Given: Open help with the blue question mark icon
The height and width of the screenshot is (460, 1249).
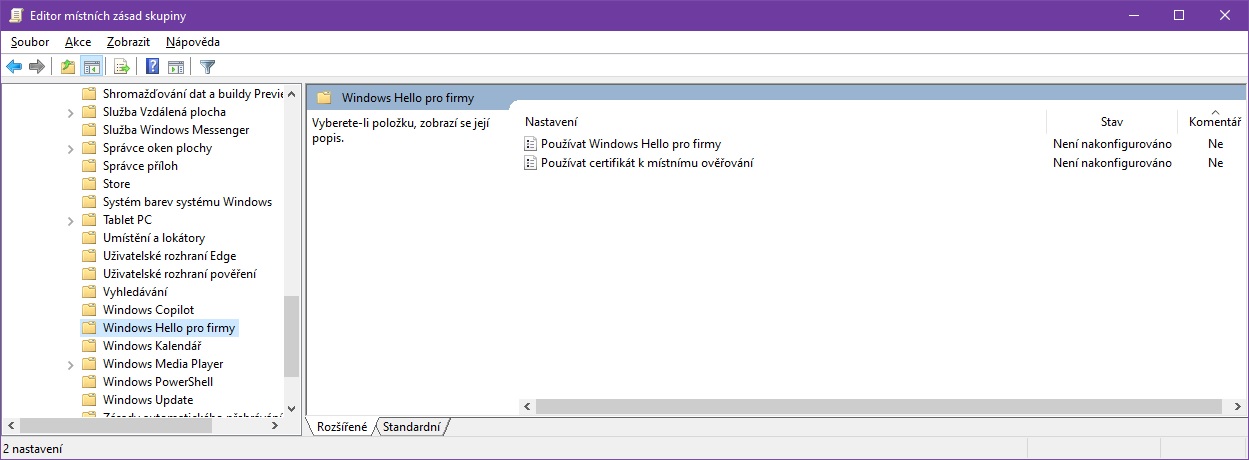Looking at the screenshot, I should point(153,67).
